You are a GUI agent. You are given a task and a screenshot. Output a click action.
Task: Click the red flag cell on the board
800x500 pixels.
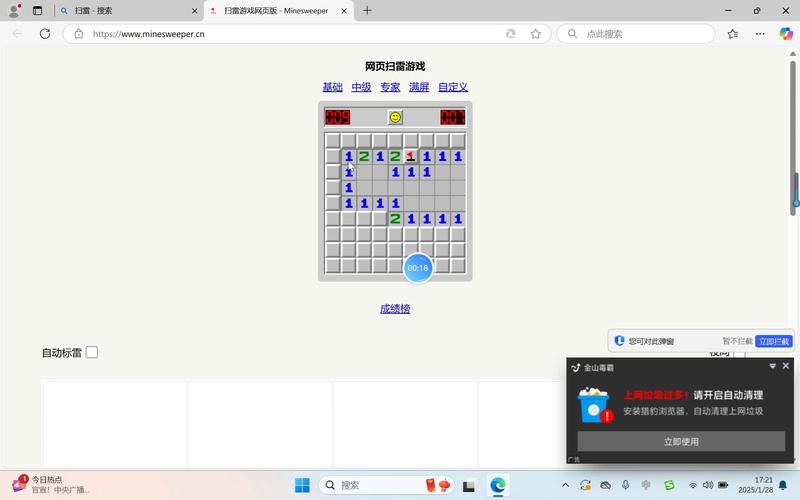tap(411, 156)
